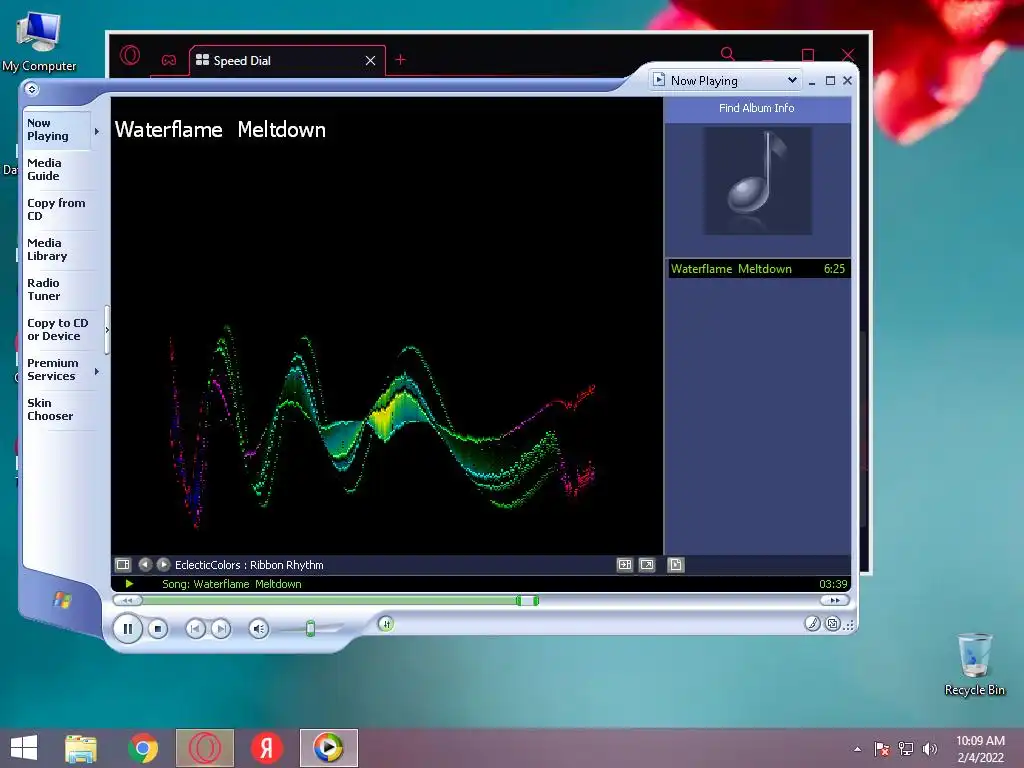Pause the playing song
1024x768 pixels.
point(128,629)
